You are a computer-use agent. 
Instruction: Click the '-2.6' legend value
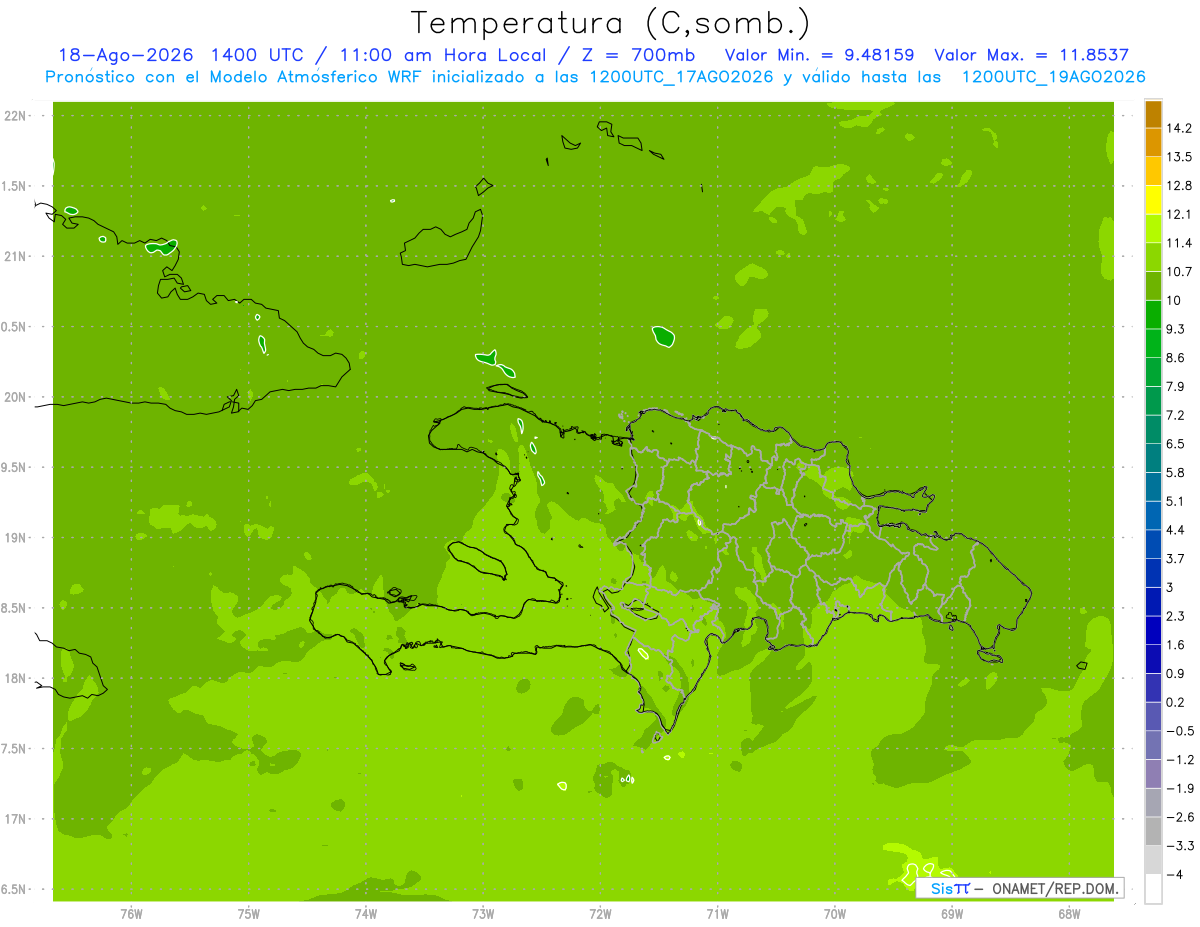1179,817
